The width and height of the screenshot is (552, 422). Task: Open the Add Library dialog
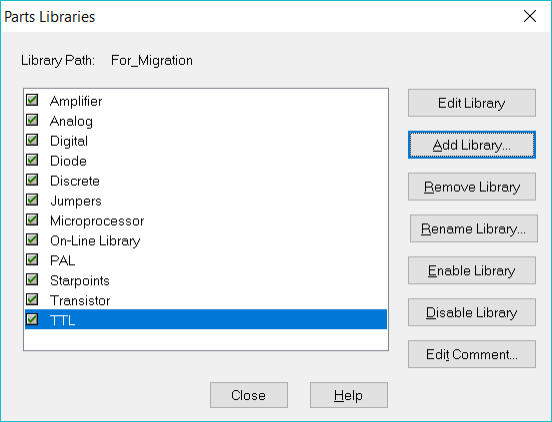(472, 145)
